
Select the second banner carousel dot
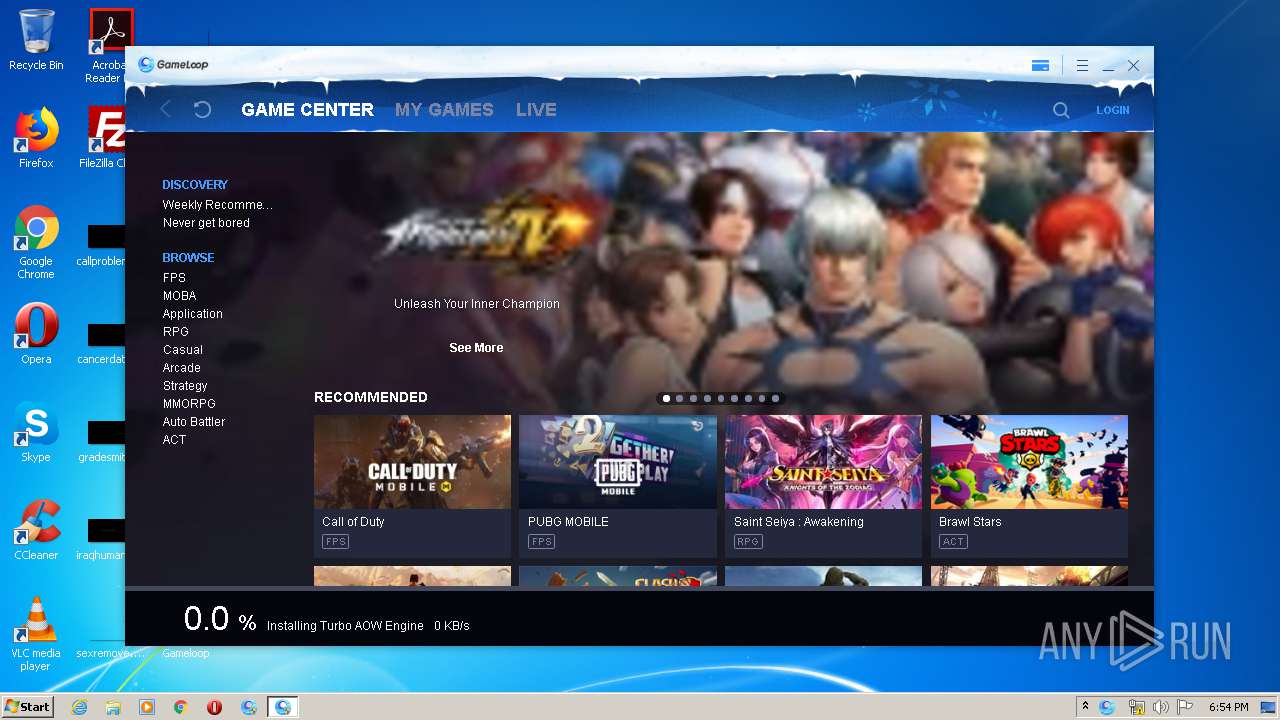(680, 398)
